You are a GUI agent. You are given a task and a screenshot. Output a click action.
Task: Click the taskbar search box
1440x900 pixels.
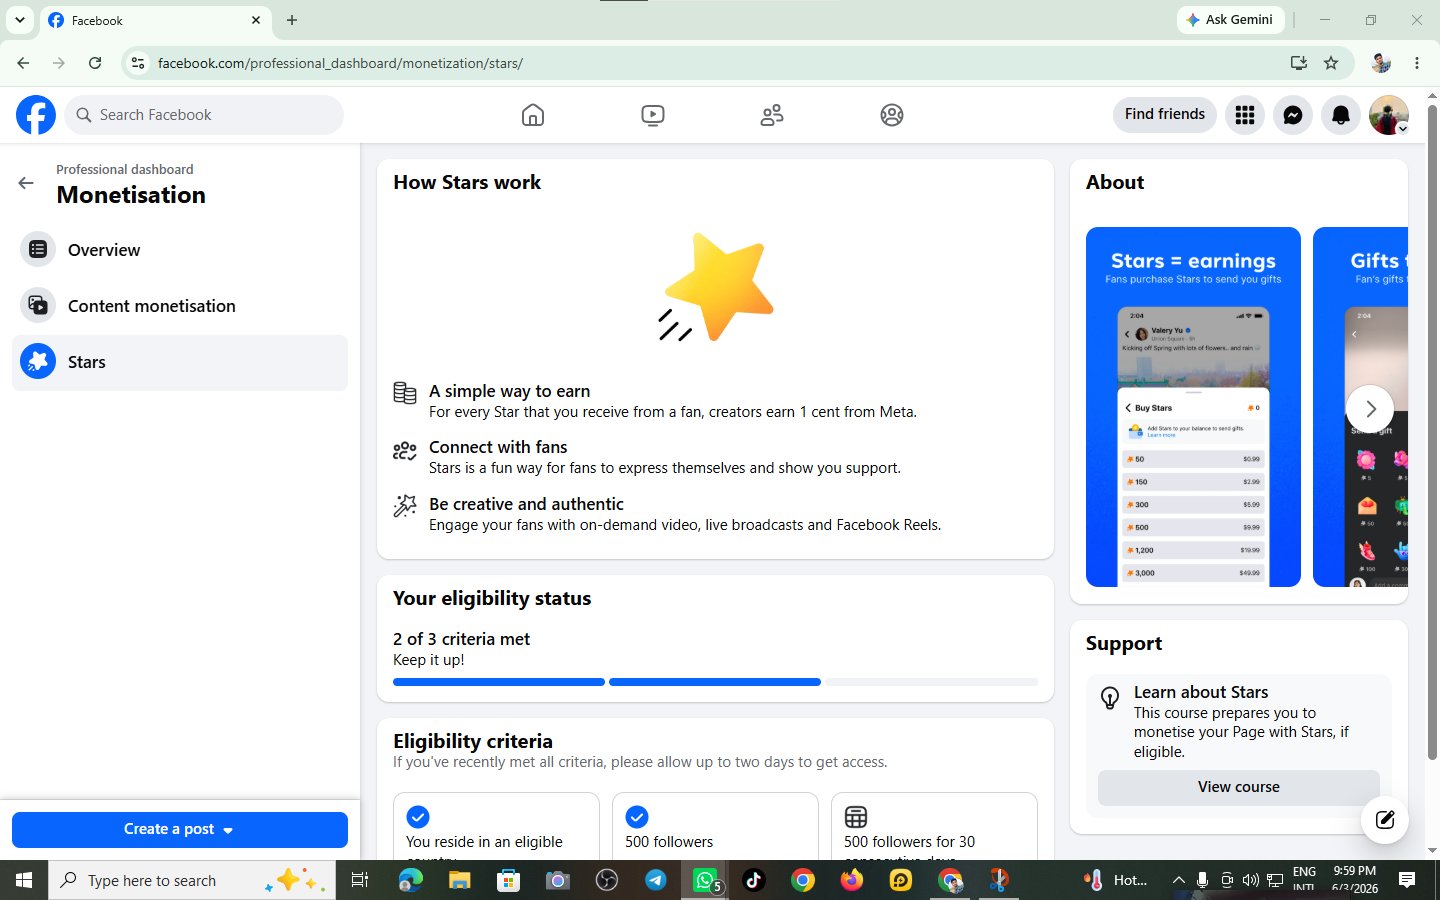pyautogui.click(x=190, y=880)
